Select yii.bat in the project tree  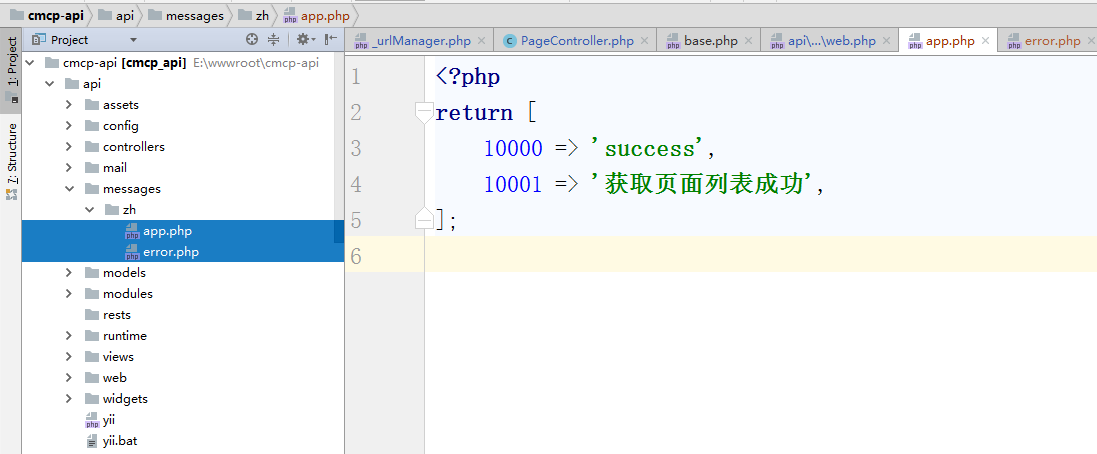183,441
